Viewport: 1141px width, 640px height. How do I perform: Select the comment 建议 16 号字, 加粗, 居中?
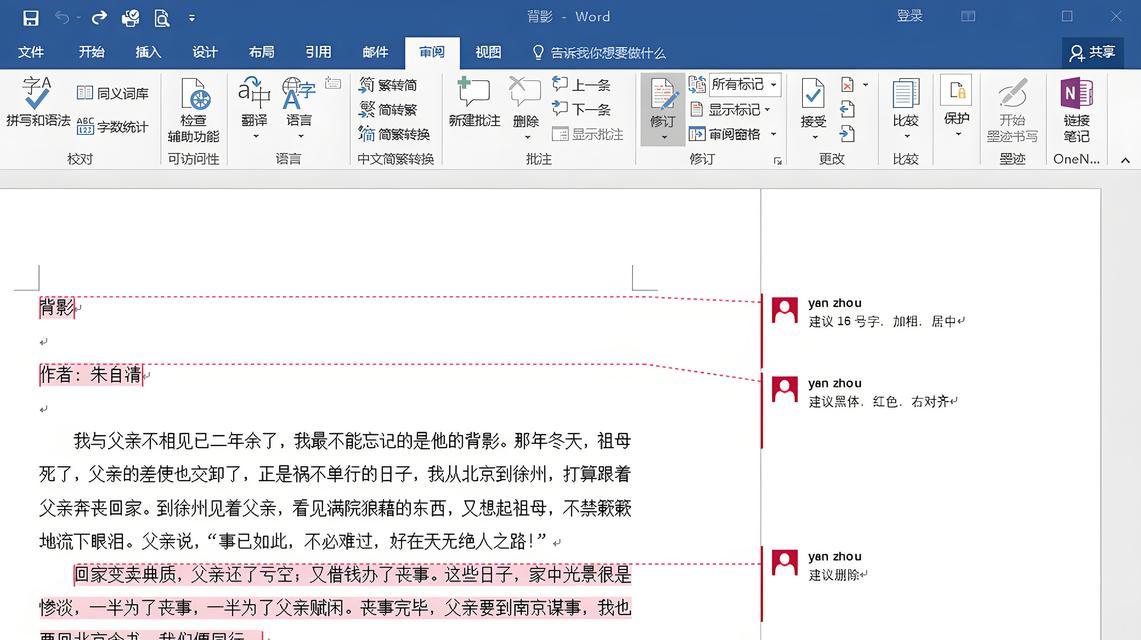coord(886,321)
